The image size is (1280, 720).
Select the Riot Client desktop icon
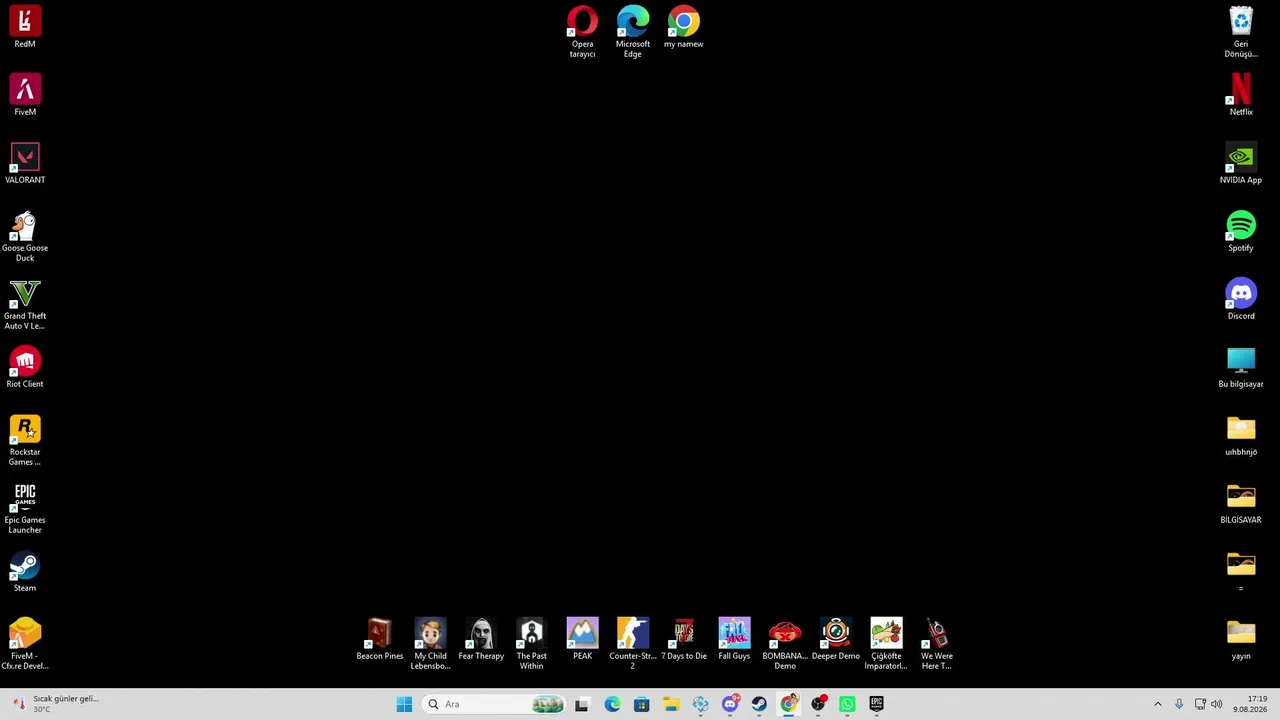(25, 367)
